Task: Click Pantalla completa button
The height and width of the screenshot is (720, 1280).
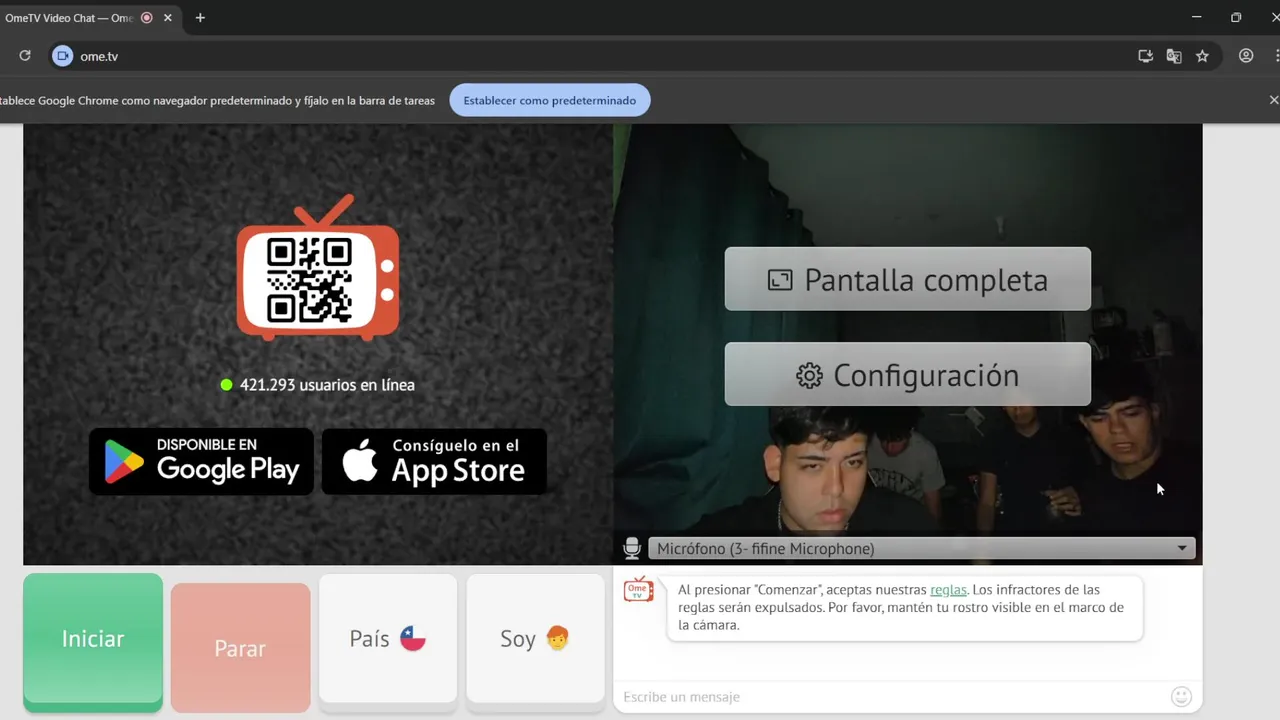Action: [x=908, y=279]
